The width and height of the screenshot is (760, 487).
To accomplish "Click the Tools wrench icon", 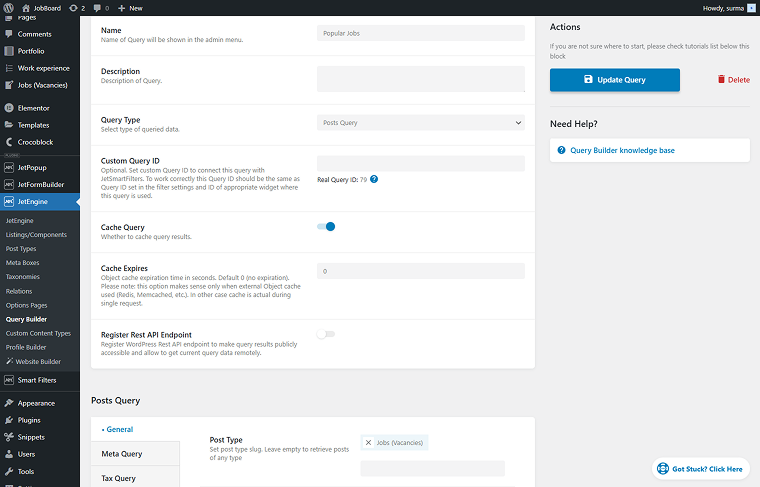I will pyautogui.click(x=9, y=471).
